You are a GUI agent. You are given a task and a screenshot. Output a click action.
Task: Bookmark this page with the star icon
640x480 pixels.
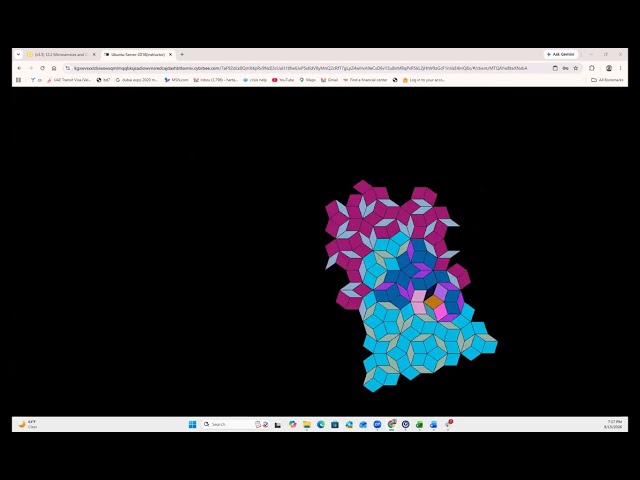pos(576,68)
